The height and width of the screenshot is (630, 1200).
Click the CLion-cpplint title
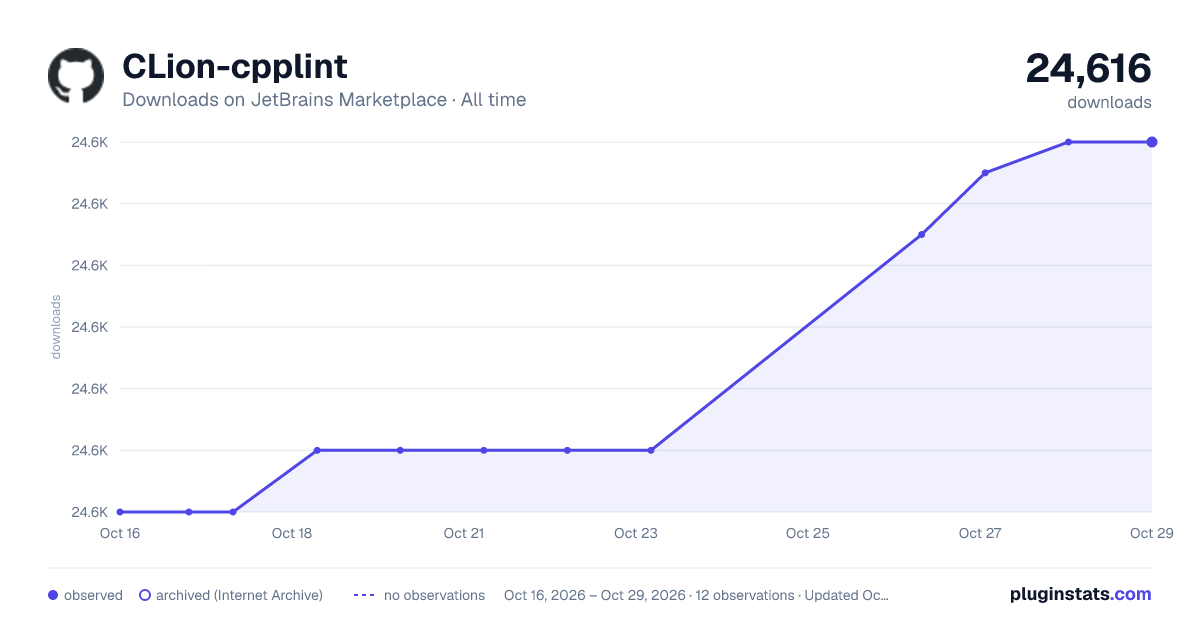point(235,66)
